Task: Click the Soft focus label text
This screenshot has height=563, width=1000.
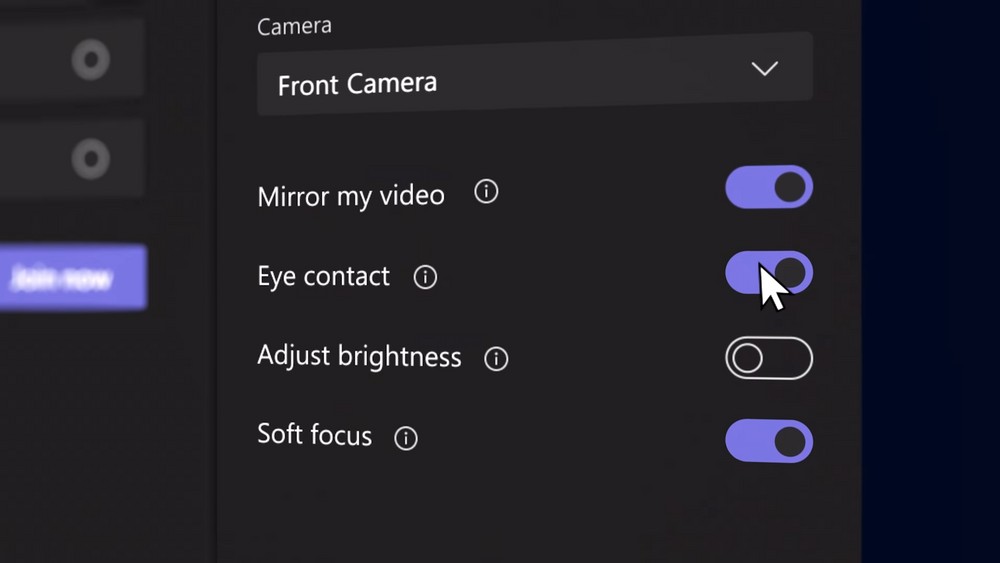Action: pos(314,435)
